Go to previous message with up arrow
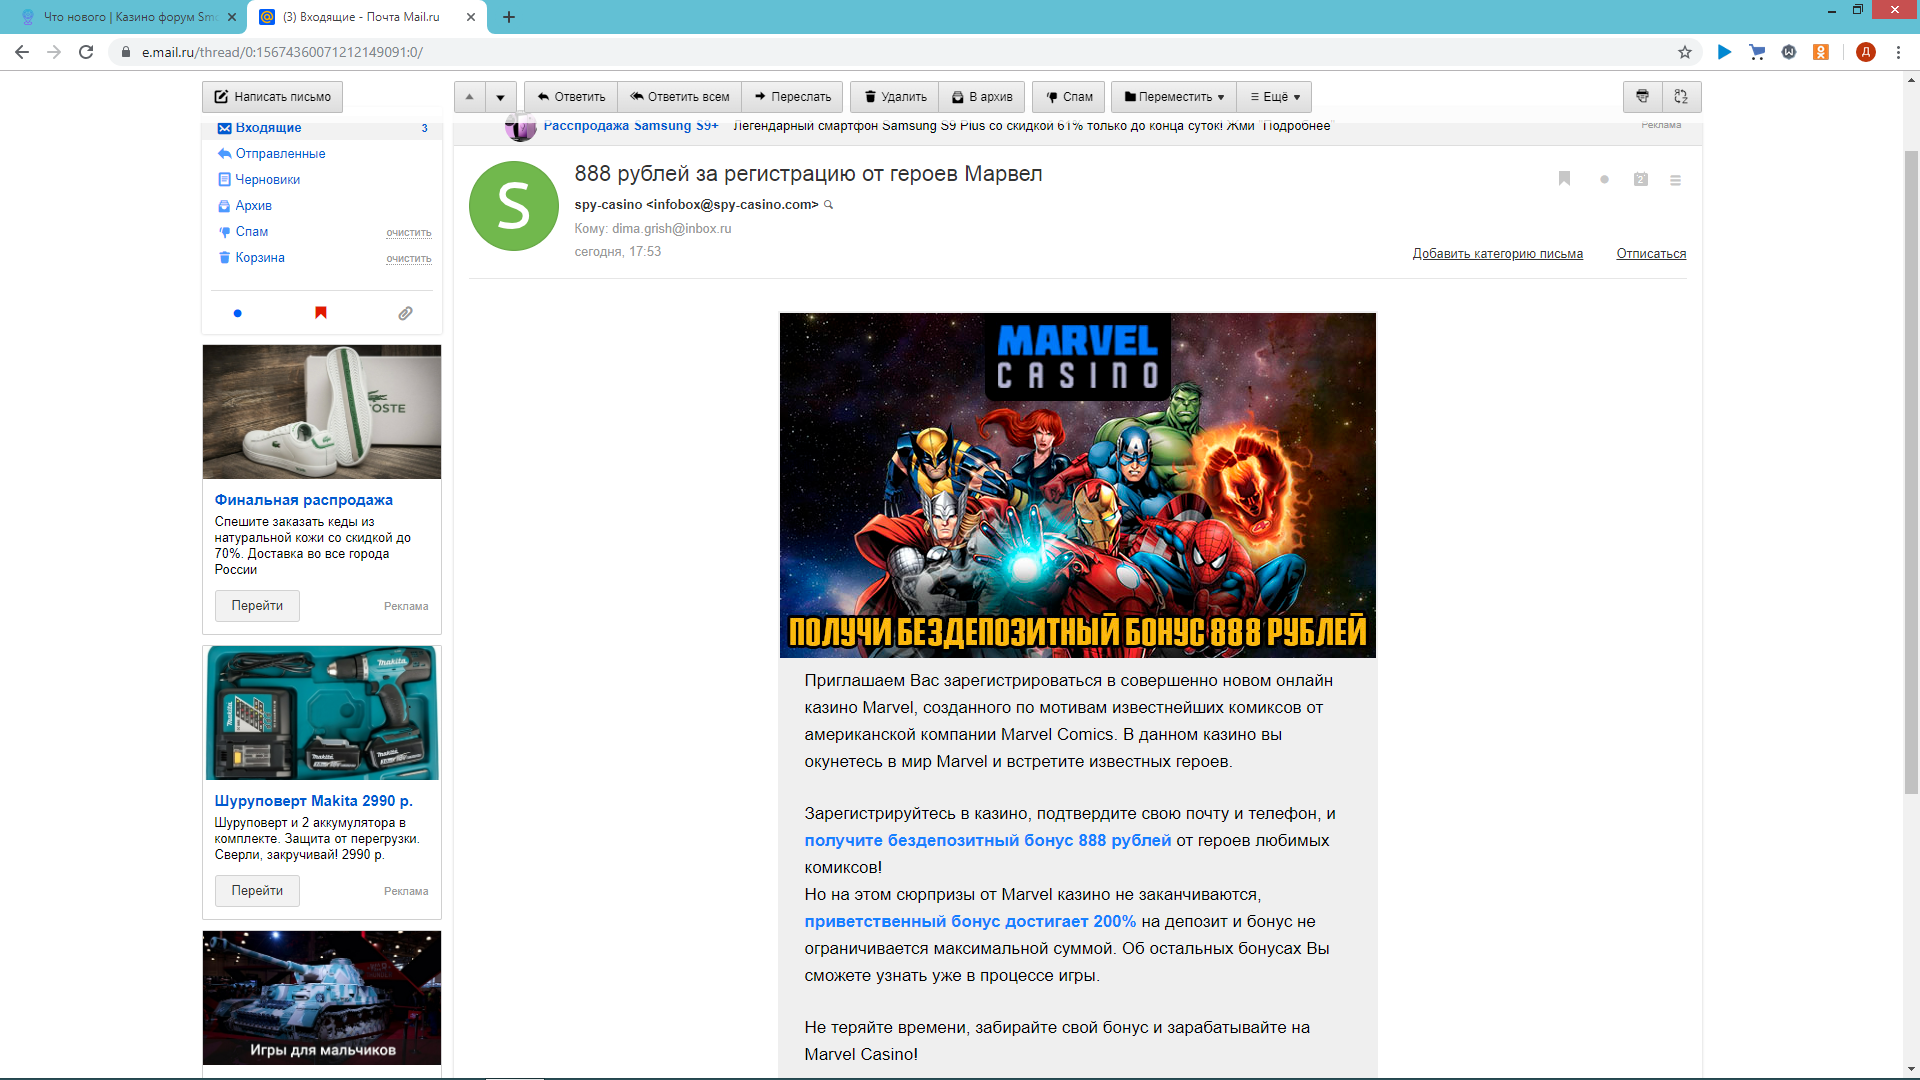The image size is (1920, 1080). [469, 97]
